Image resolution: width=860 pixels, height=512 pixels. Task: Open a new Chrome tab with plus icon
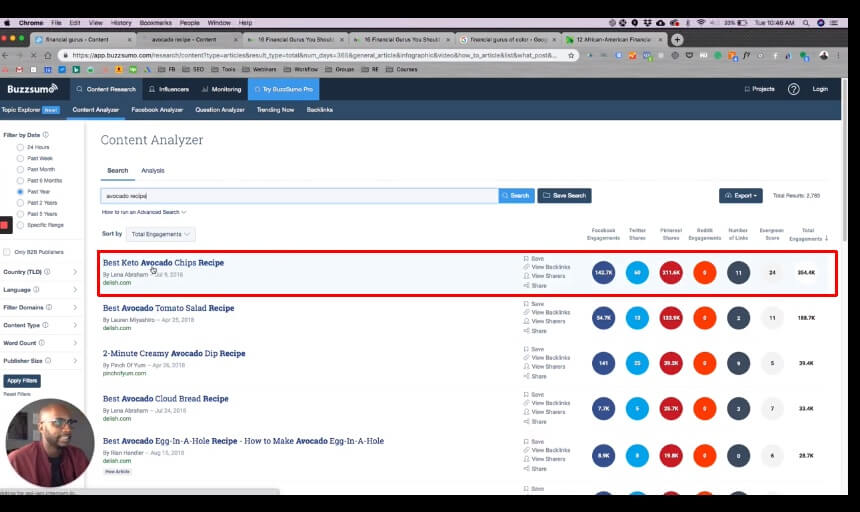click(x=677, y=39)
